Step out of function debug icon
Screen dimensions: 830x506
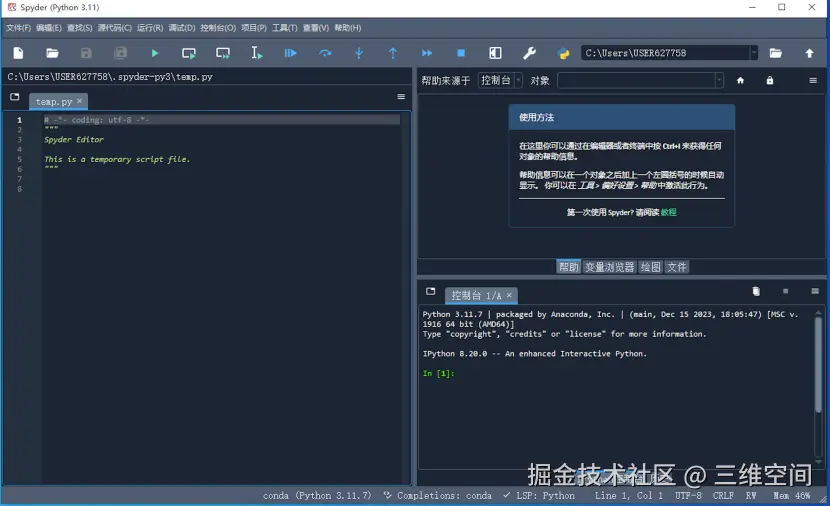click(393, 53)
